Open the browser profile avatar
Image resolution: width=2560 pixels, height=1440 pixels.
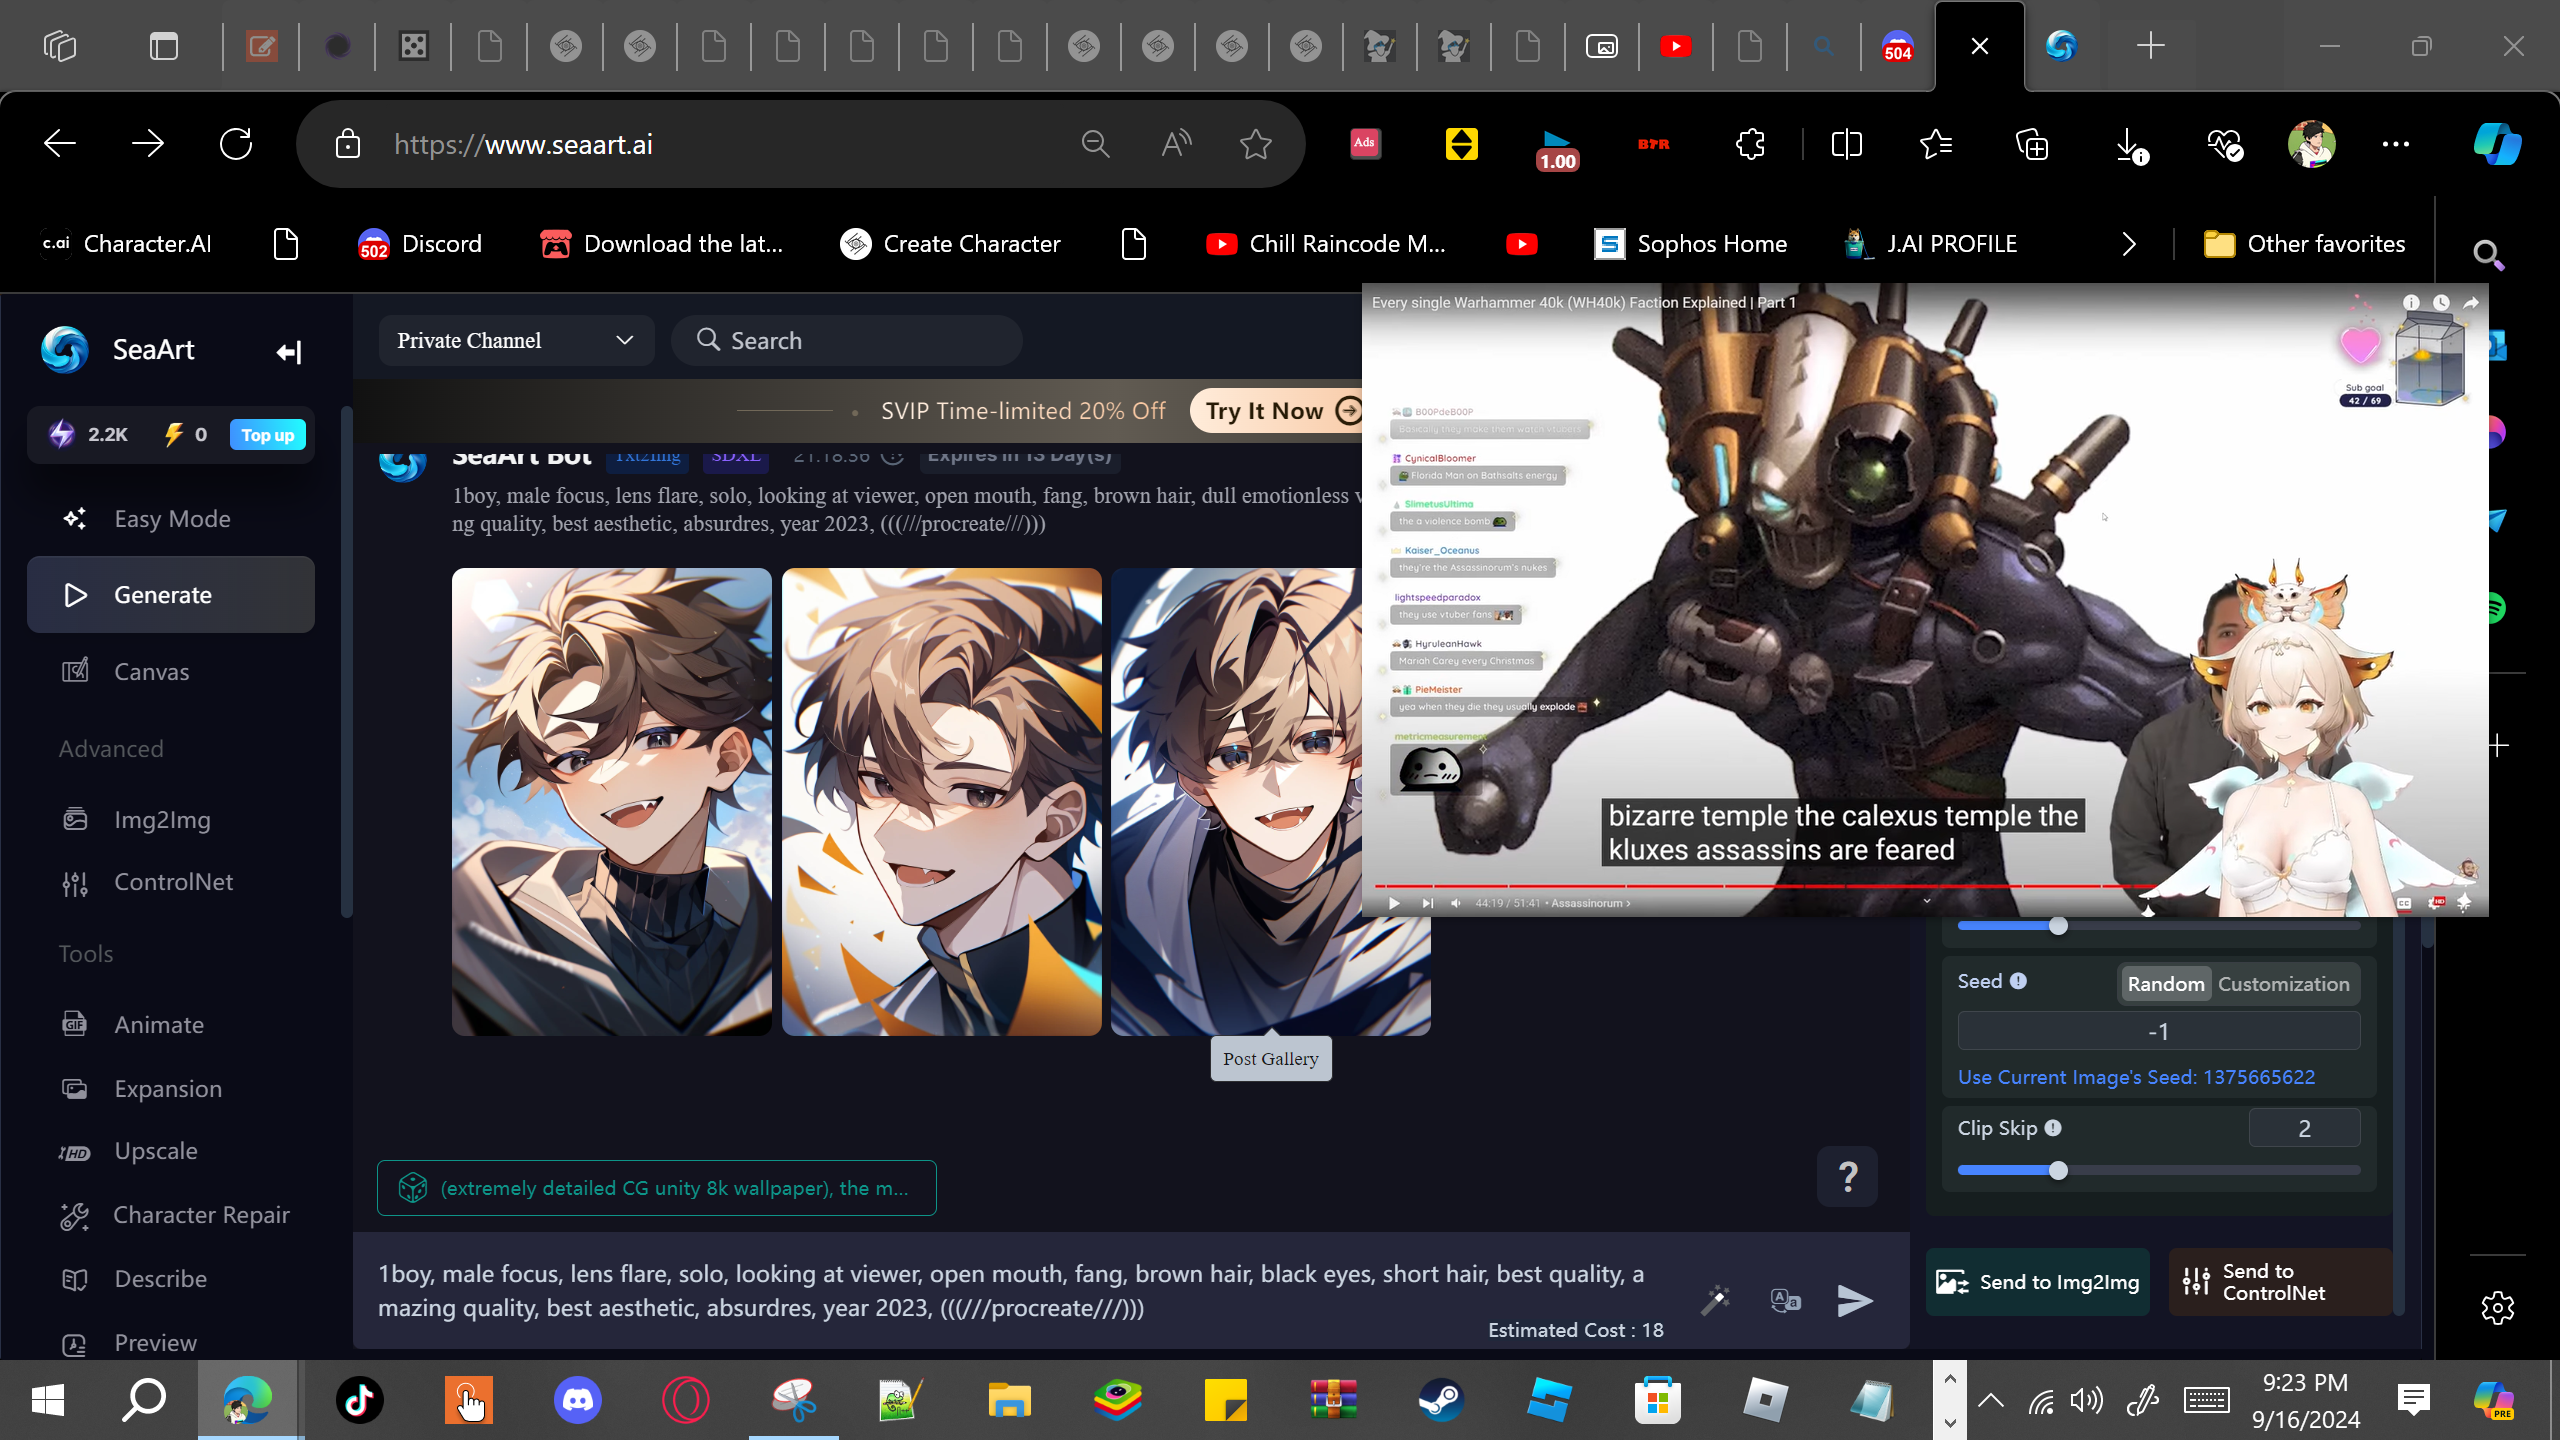(2311, 144)
